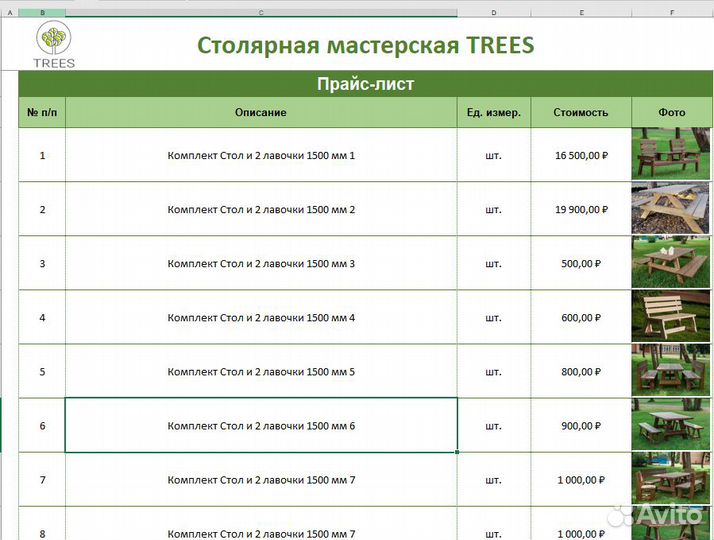Screen dimensions: 714x540
Task: Click column E header
Action: click(580, 13)
